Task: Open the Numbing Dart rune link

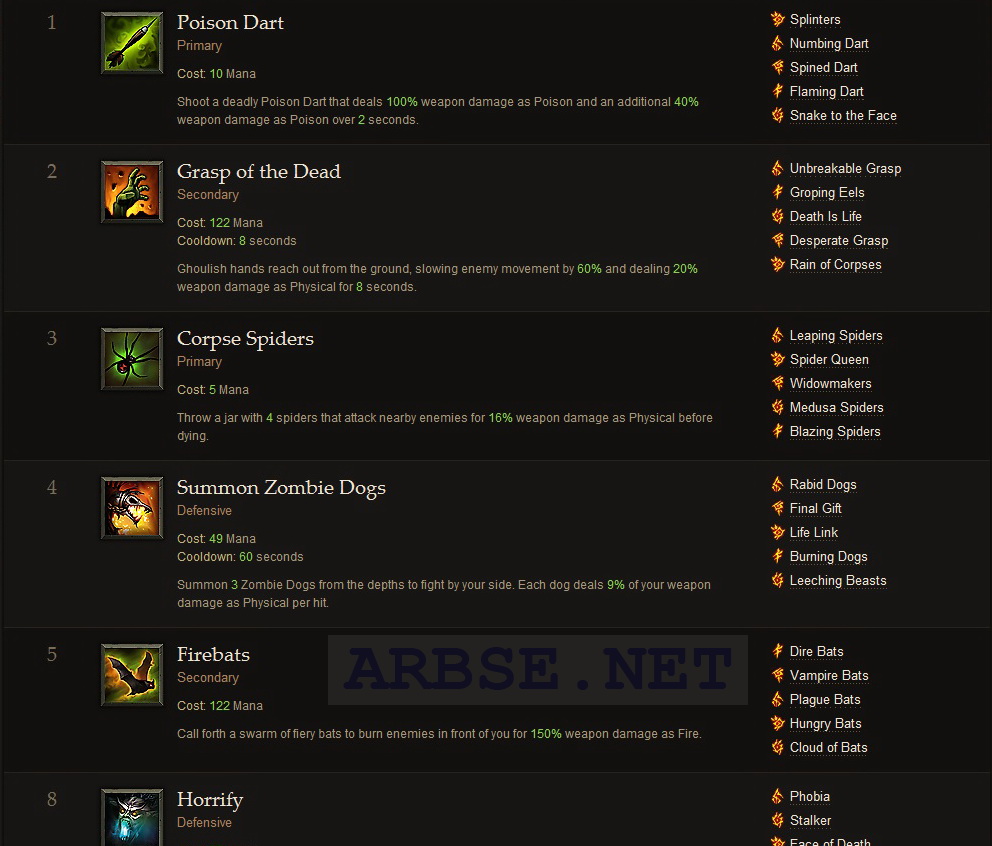Action: (x=829, y=44)
